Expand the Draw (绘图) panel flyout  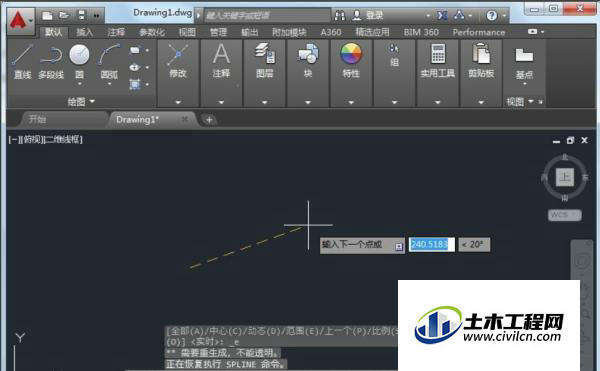pos(81,102)
